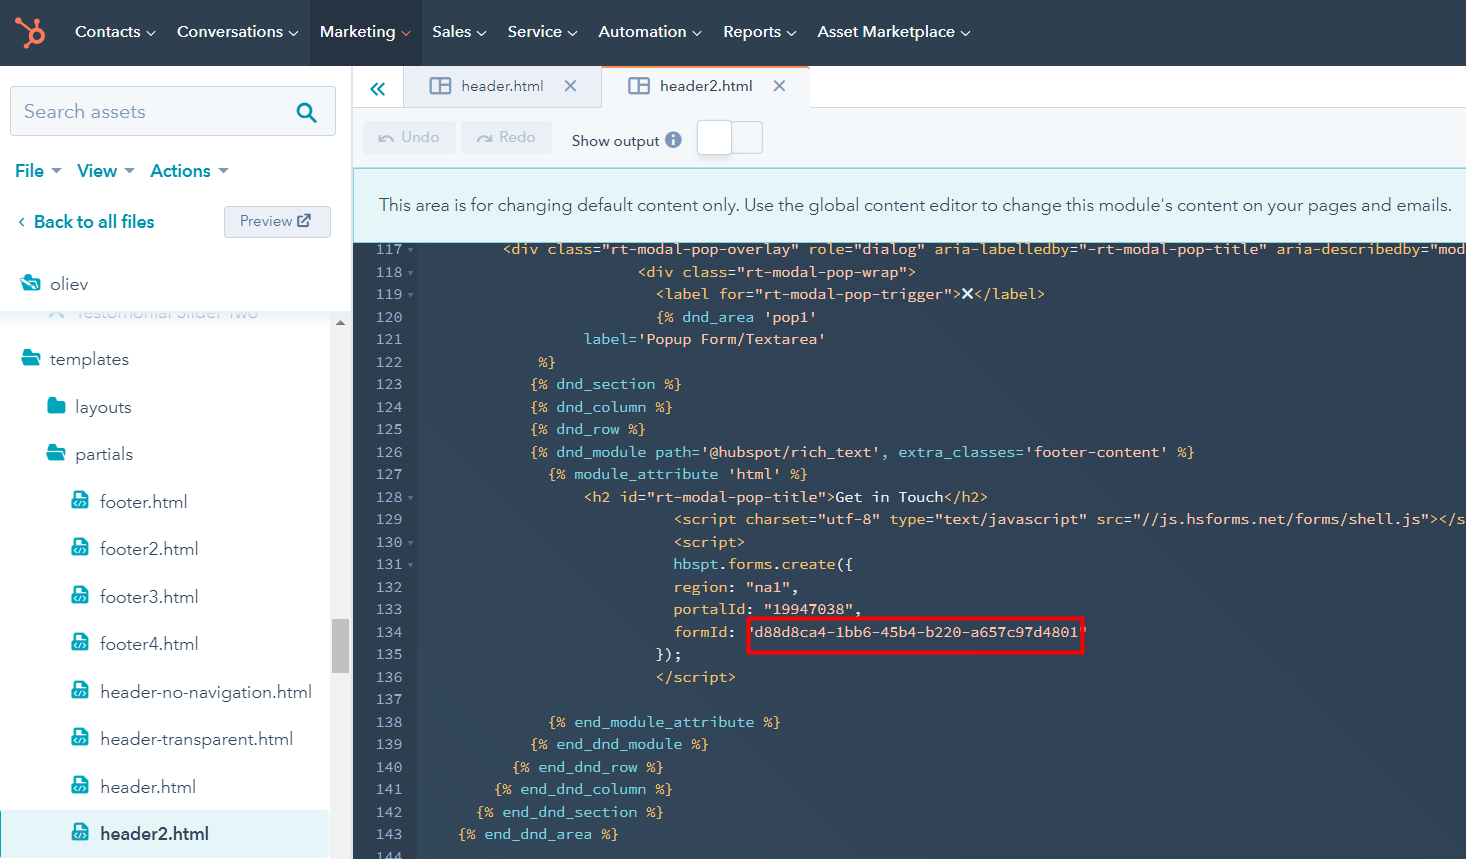The height and width of the screenshot is (859, 1466).
Task: Open the Asset Marketplace dropdown menu
Action: (894, 32)
